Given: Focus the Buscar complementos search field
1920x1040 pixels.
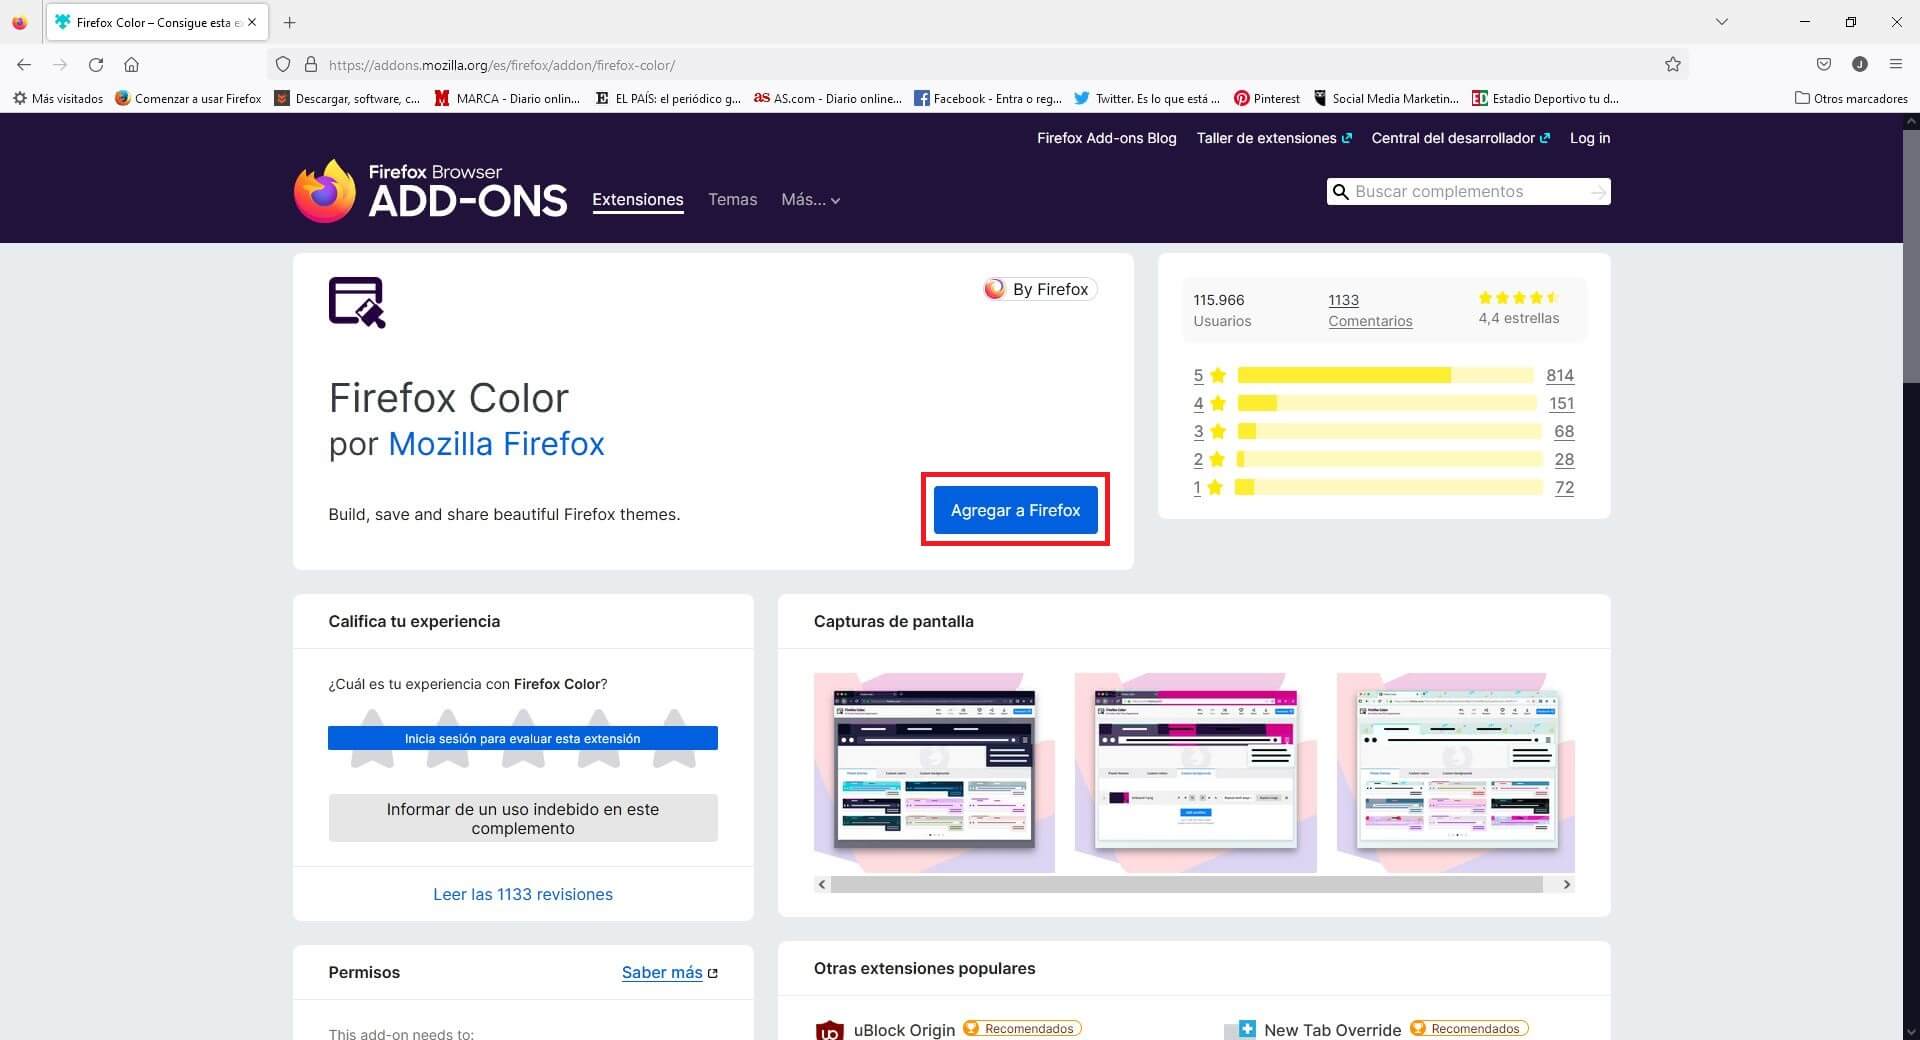Looking at the screenshot, I should click(1468, 191).
